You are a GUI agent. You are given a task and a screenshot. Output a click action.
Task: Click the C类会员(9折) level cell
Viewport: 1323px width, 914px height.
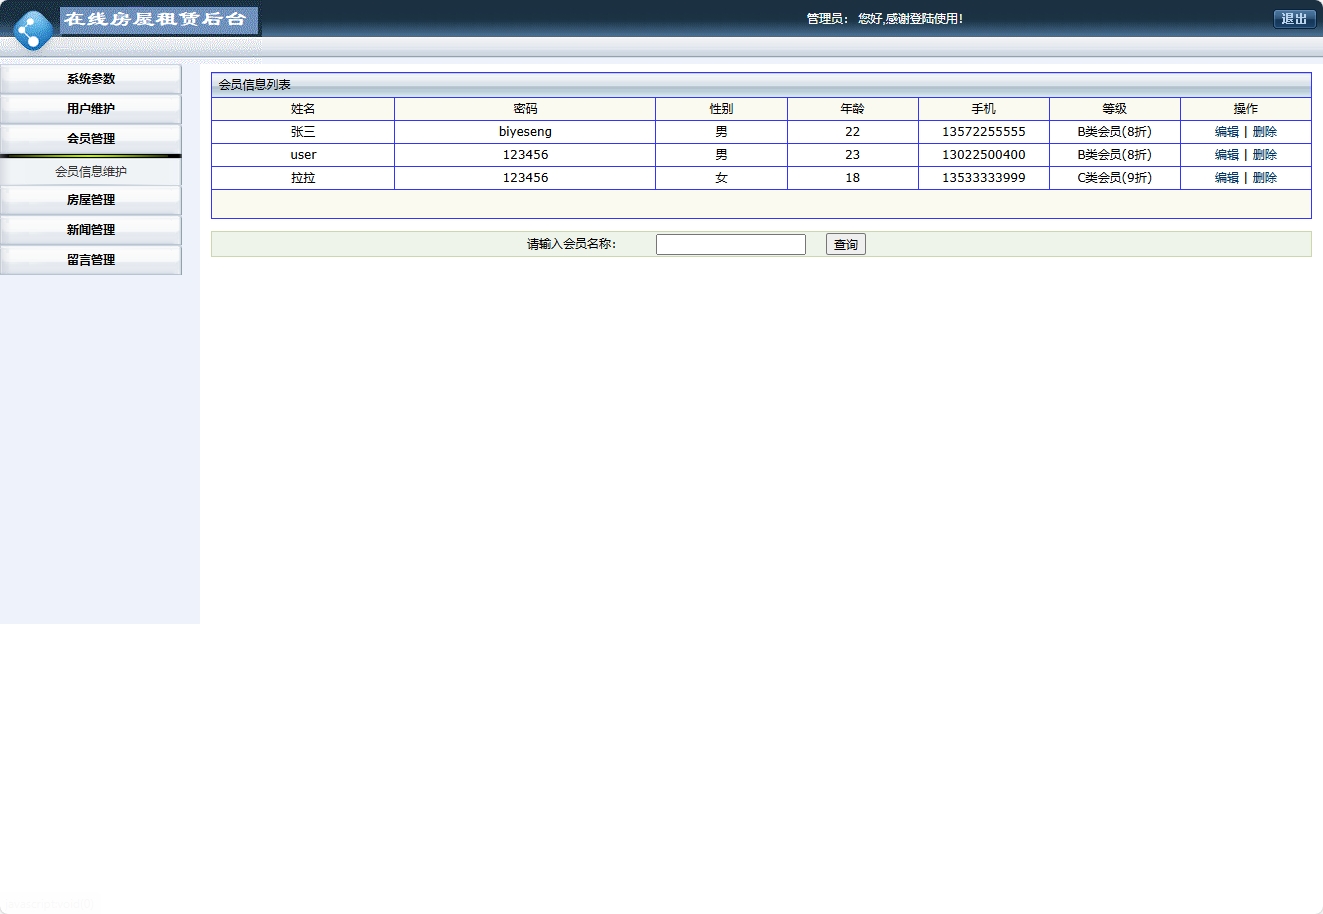[x=1114, y=178]
